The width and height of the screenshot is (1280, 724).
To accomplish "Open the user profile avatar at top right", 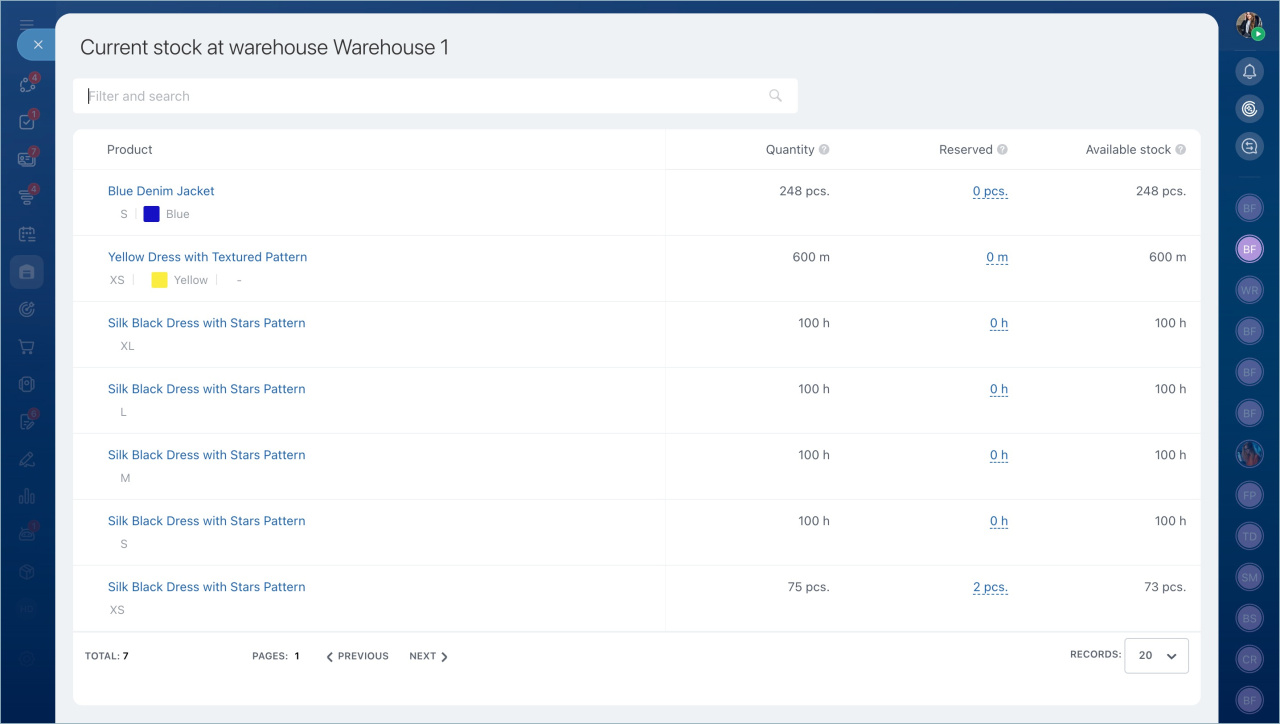I will (x=1249, y=25).
